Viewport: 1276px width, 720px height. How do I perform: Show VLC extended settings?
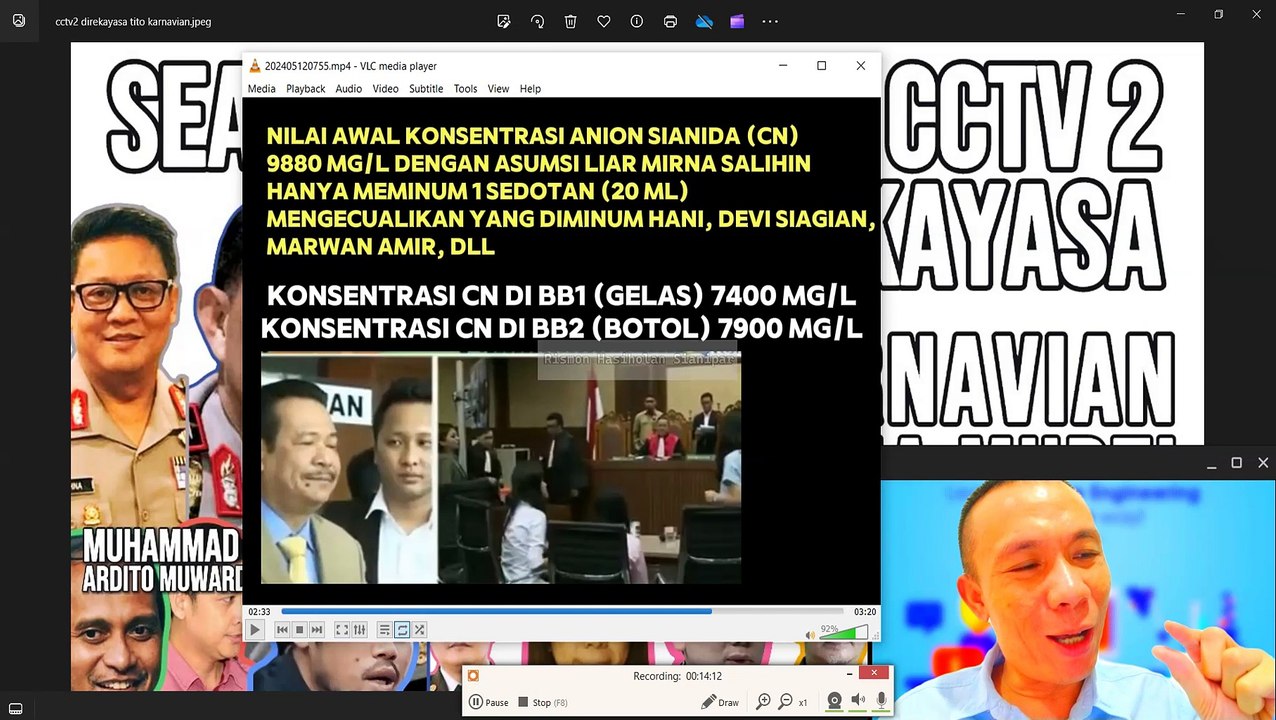click(x=359, y=630)
